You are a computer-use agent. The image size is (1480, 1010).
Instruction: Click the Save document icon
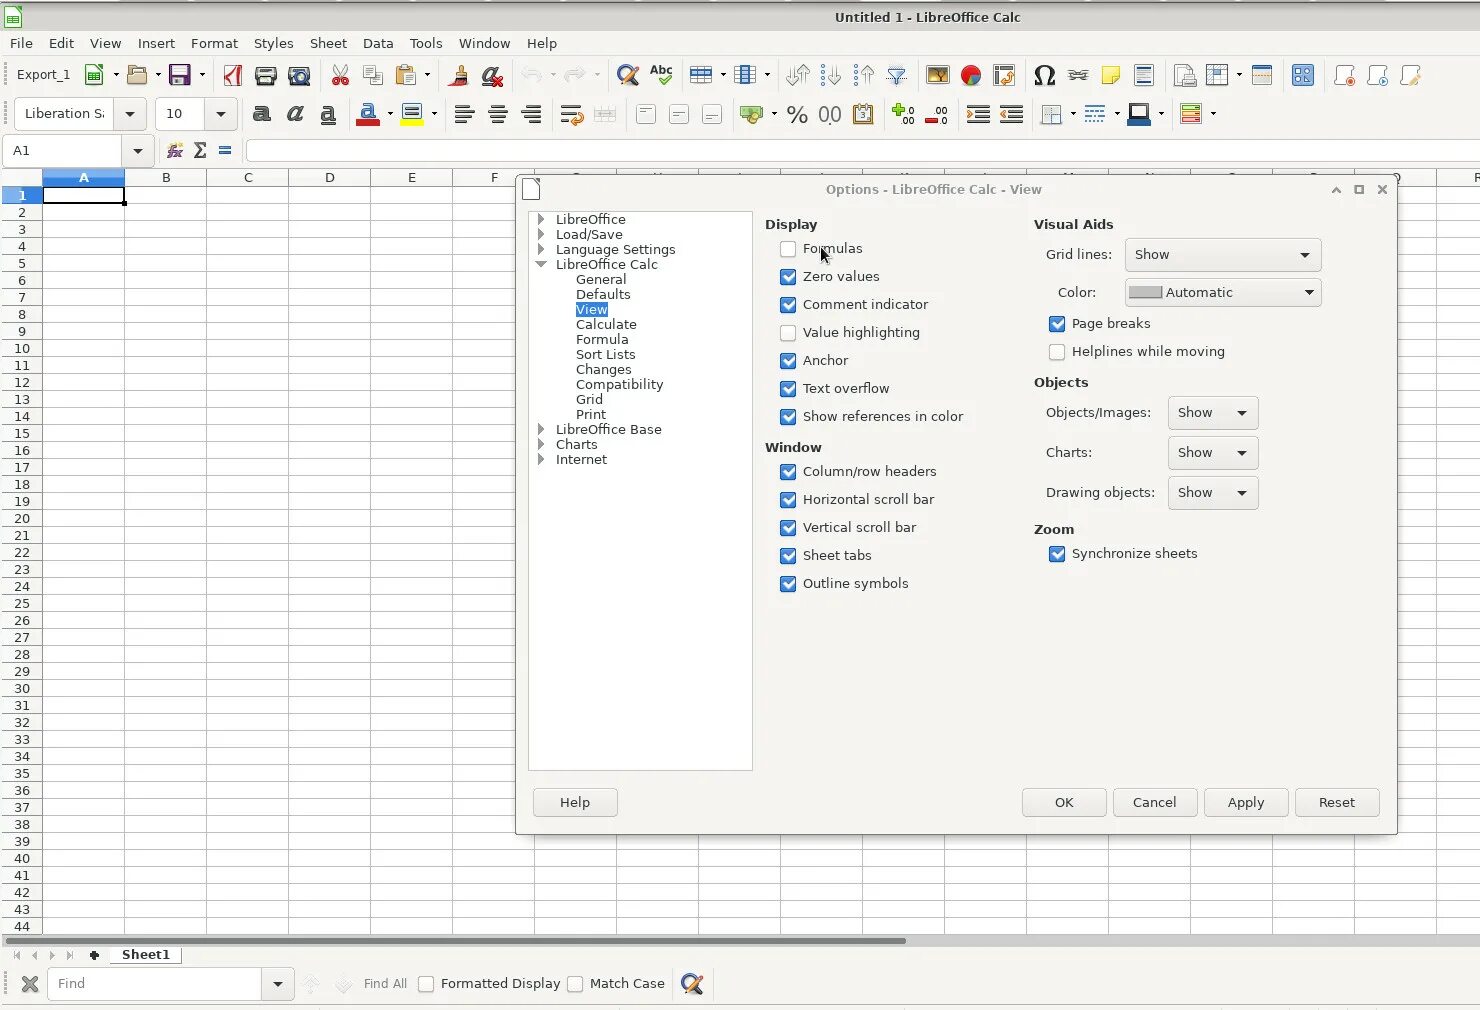[180, 75]
